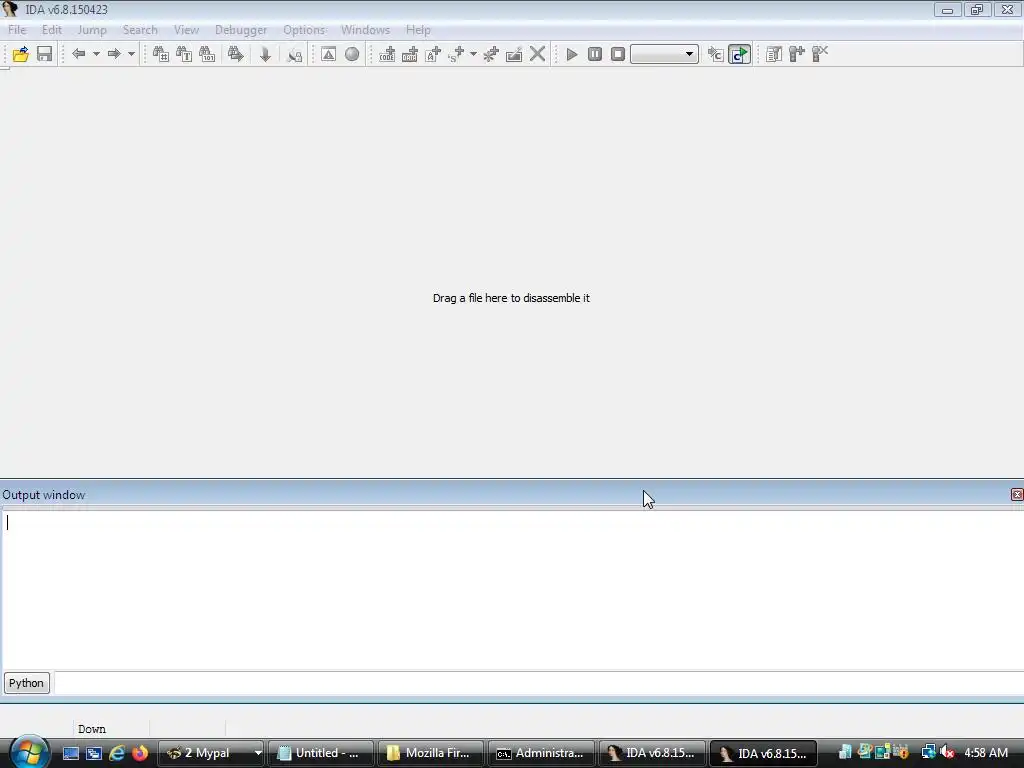This screenshot has width=1024, height=768.
Task: Click the convert to ASCII string icon
Action: (x=433, y=54)
